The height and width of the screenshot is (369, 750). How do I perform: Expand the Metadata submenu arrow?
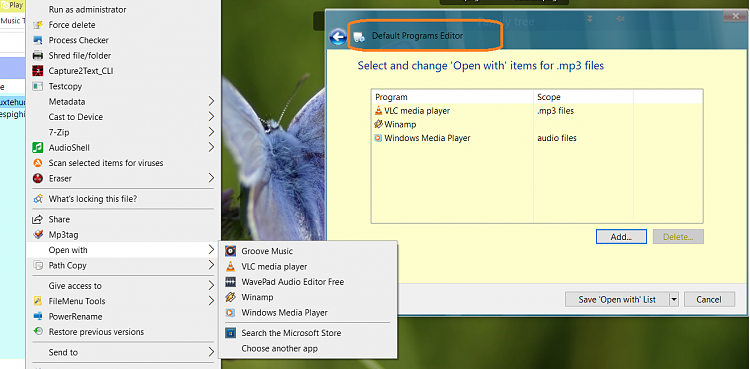(x=211, y=101)
